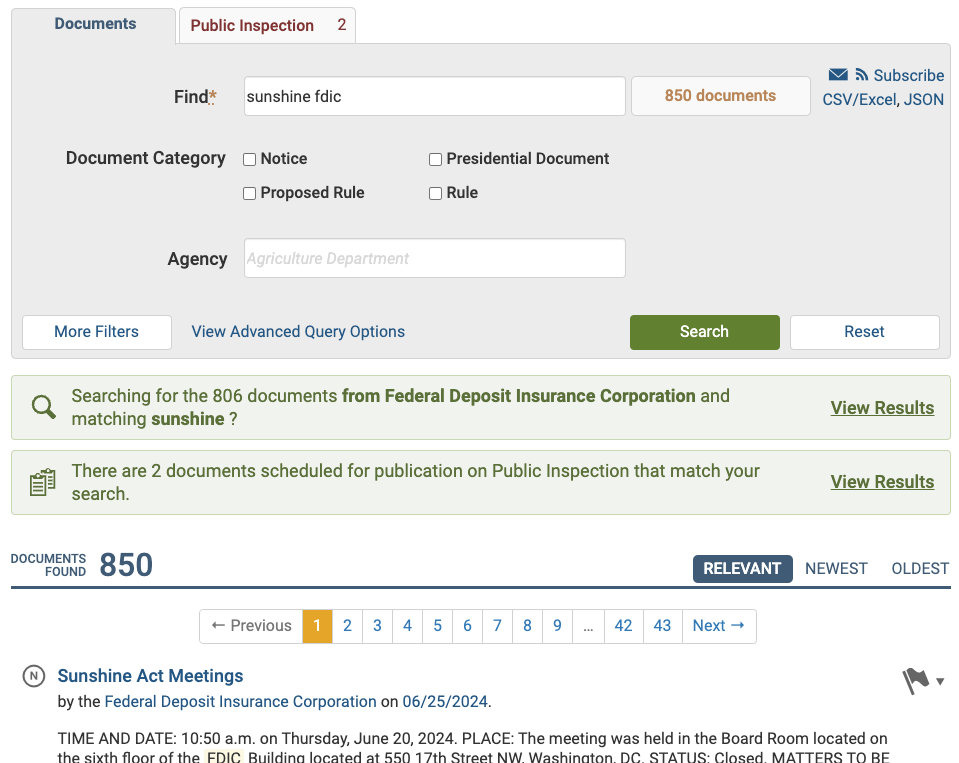Click the magnifier icon in the search suggestion banner
The width and height of the screenshot is (959, 763).
point(43,407)
